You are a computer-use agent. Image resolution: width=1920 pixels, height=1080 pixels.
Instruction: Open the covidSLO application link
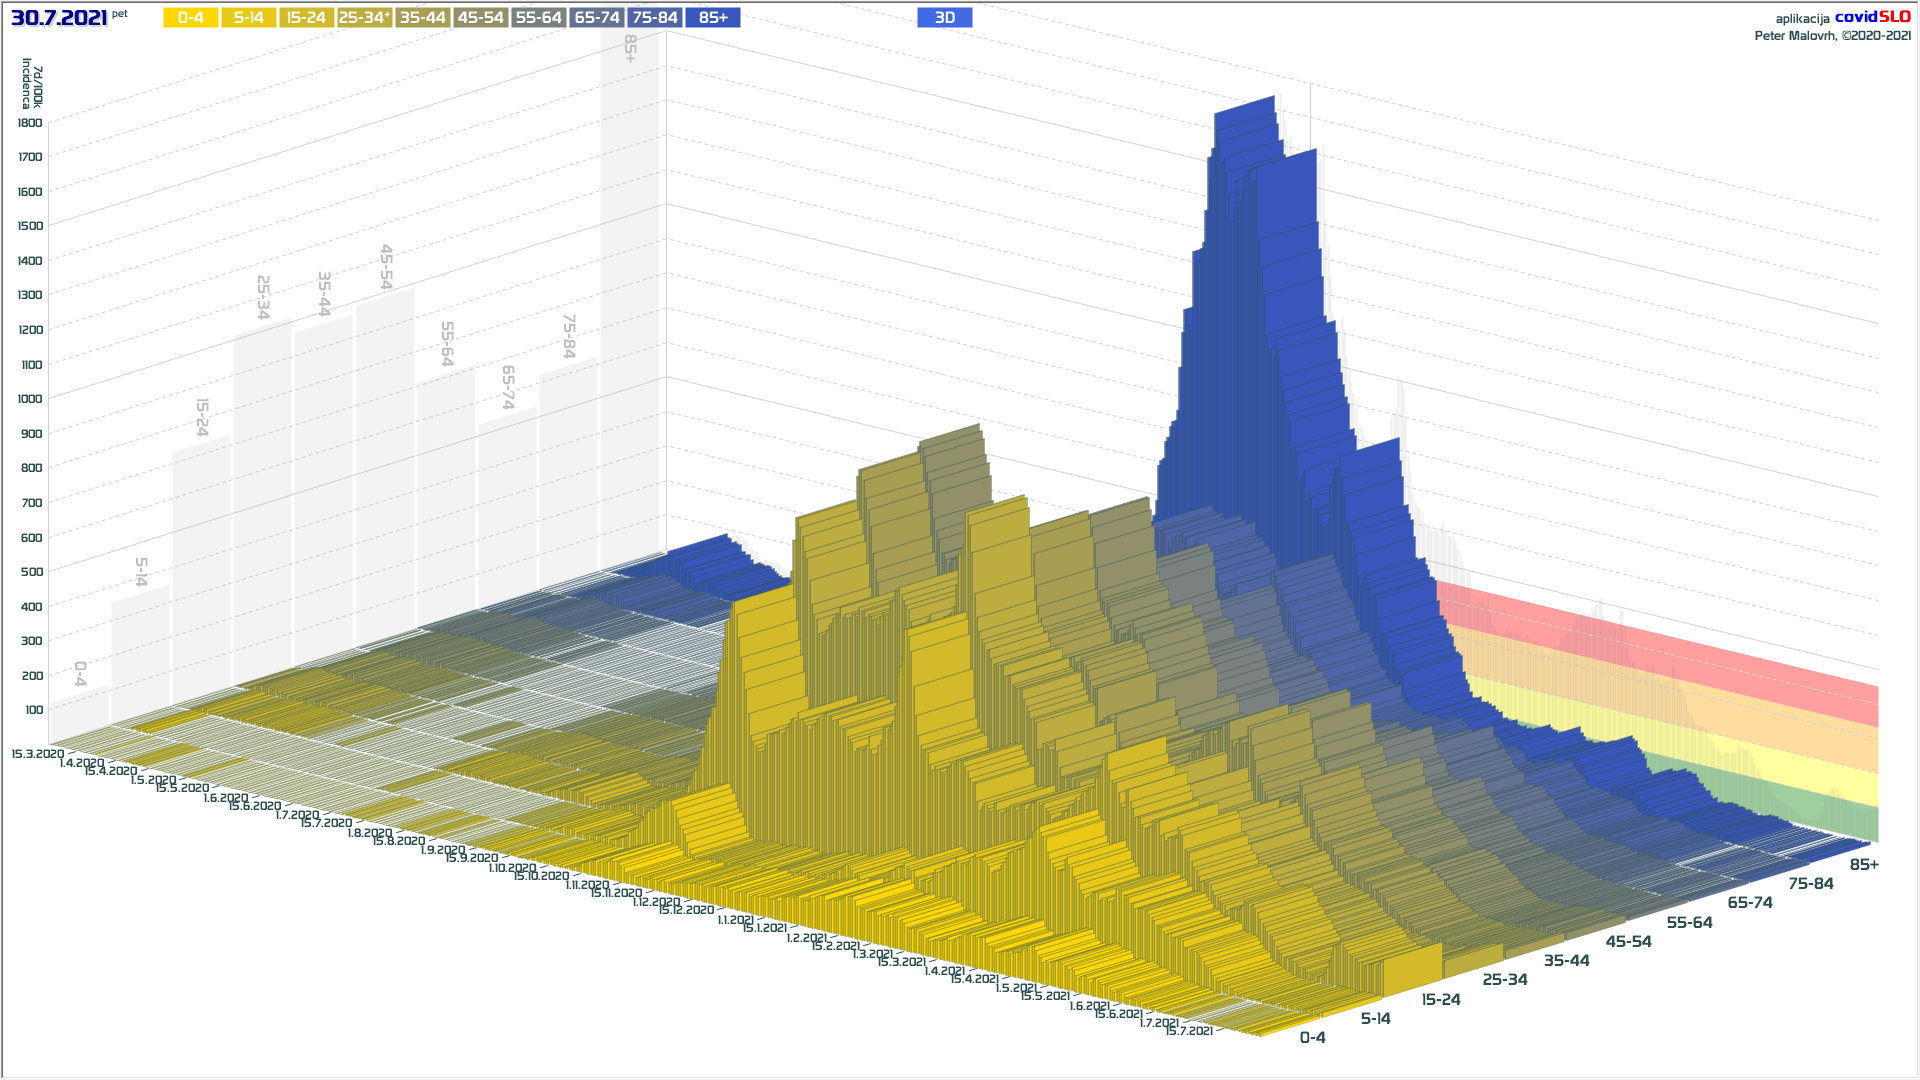tap(1872, 17)
